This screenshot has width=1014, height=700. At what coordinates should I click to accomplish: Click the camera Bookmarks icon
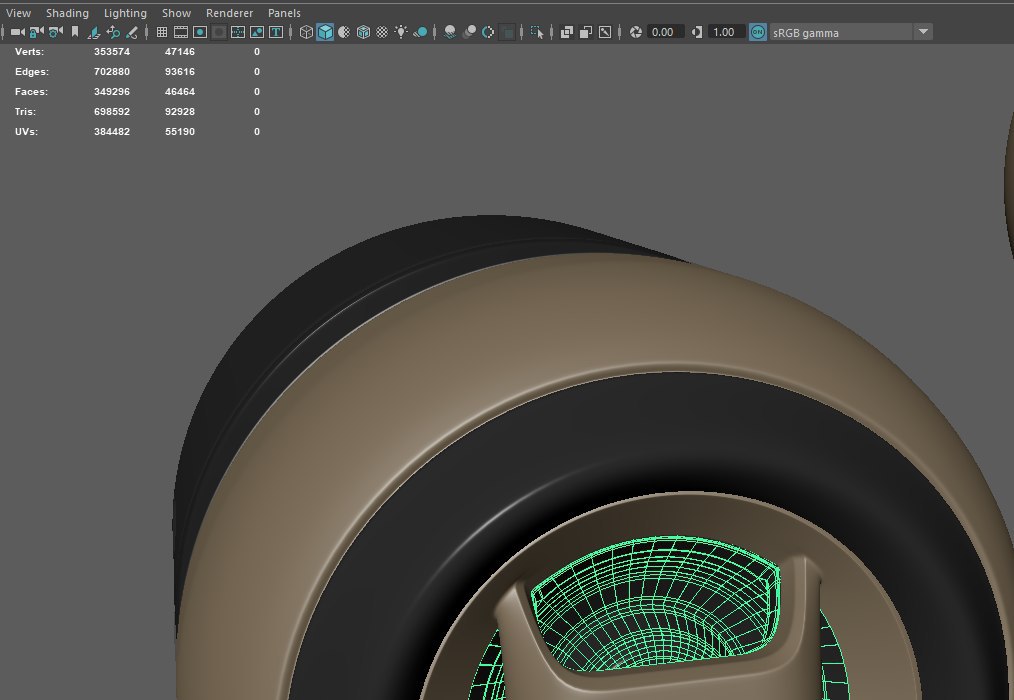[x=75, y=32]
